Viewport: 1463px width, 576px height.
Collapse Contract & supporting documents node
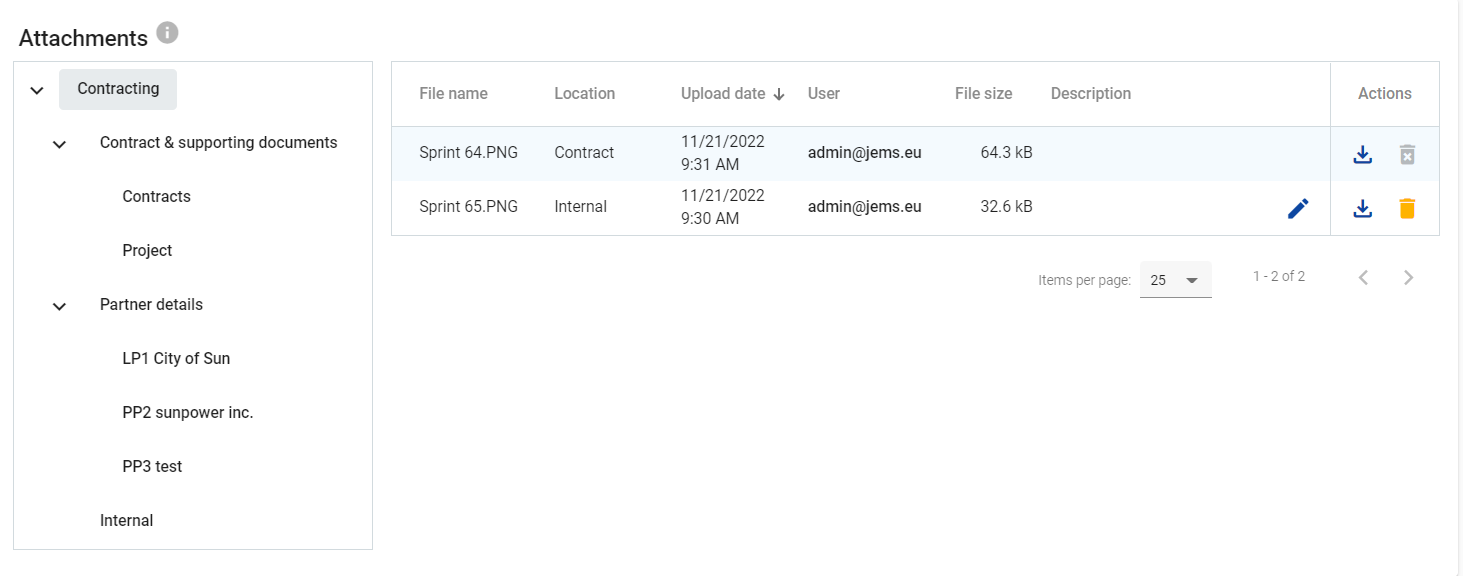[x=59, y=144]
